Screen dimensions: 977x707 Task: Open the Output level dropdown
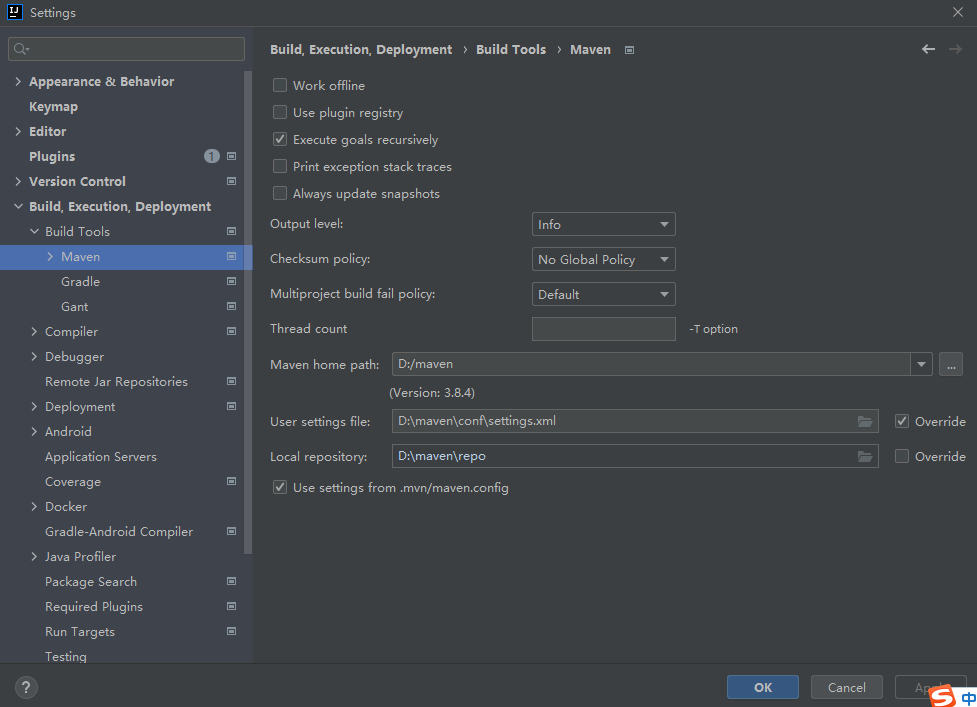603,224
